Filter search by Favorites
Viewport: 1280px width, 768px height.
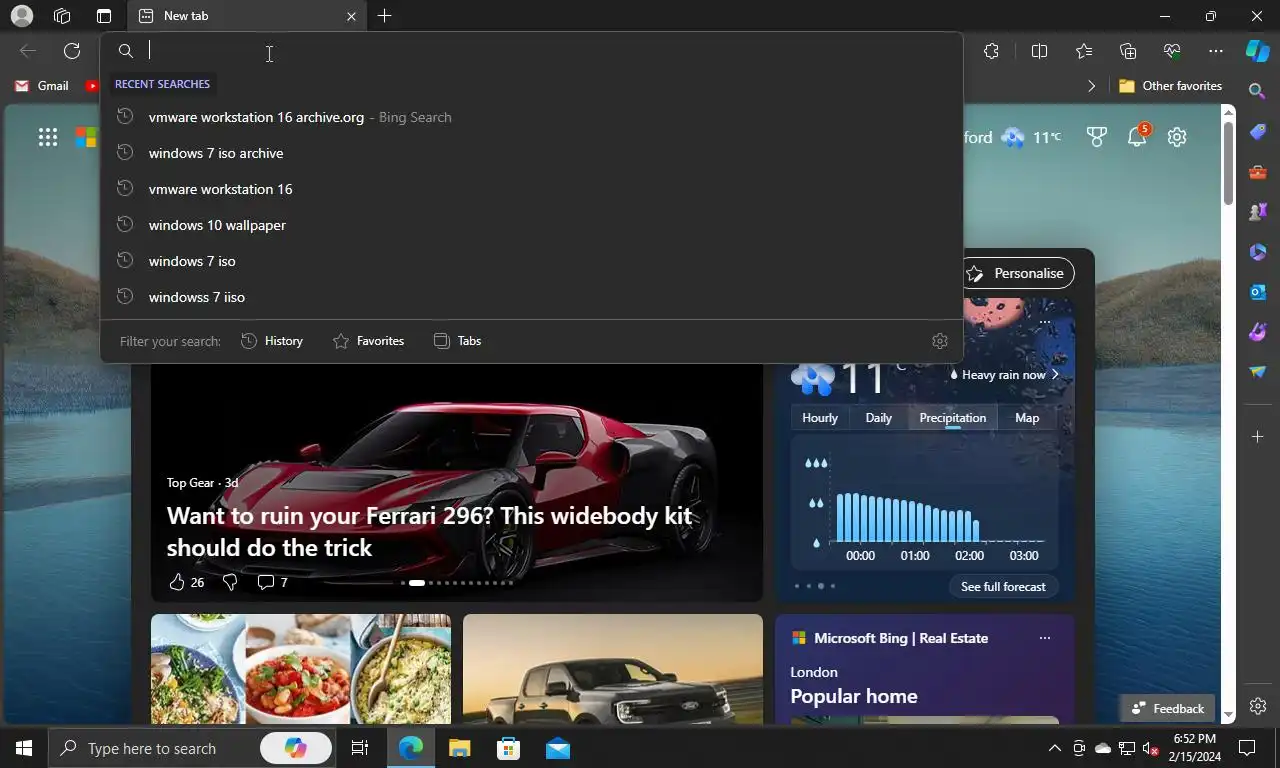pyautogui.click(x=368, y=341)
